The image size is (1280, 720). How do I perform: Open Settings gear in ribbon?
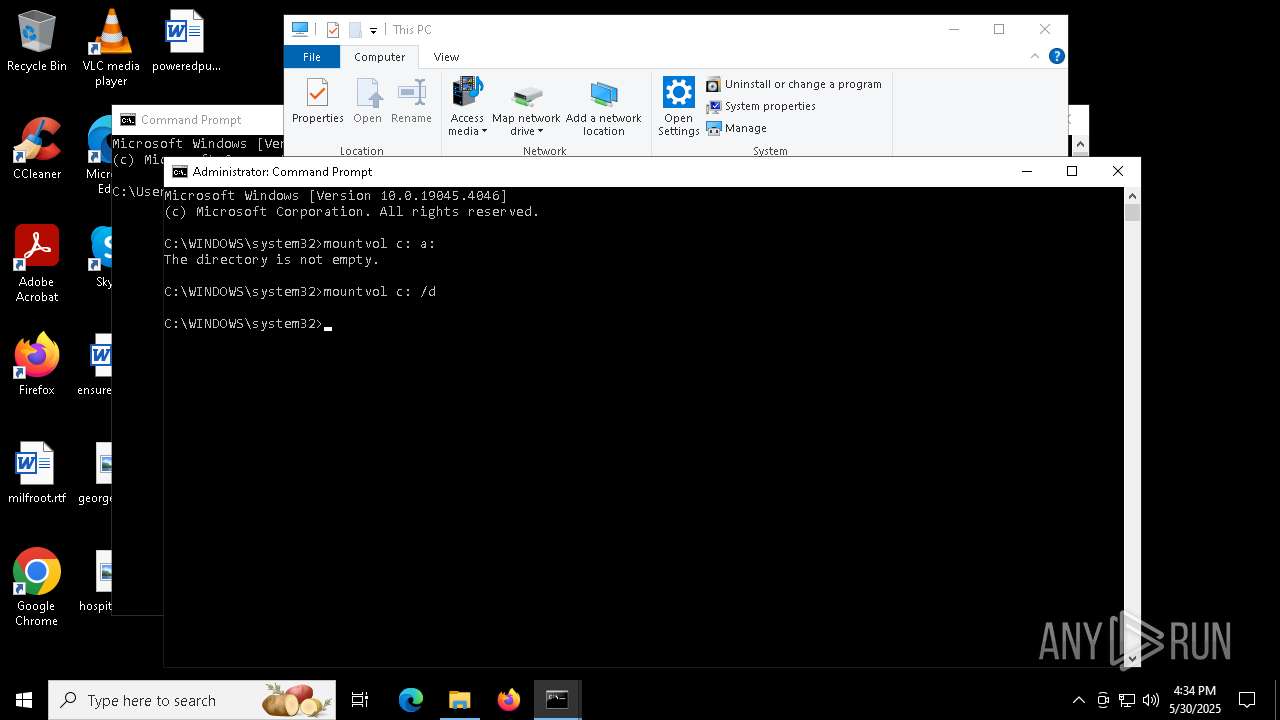(x=678, y=106)
